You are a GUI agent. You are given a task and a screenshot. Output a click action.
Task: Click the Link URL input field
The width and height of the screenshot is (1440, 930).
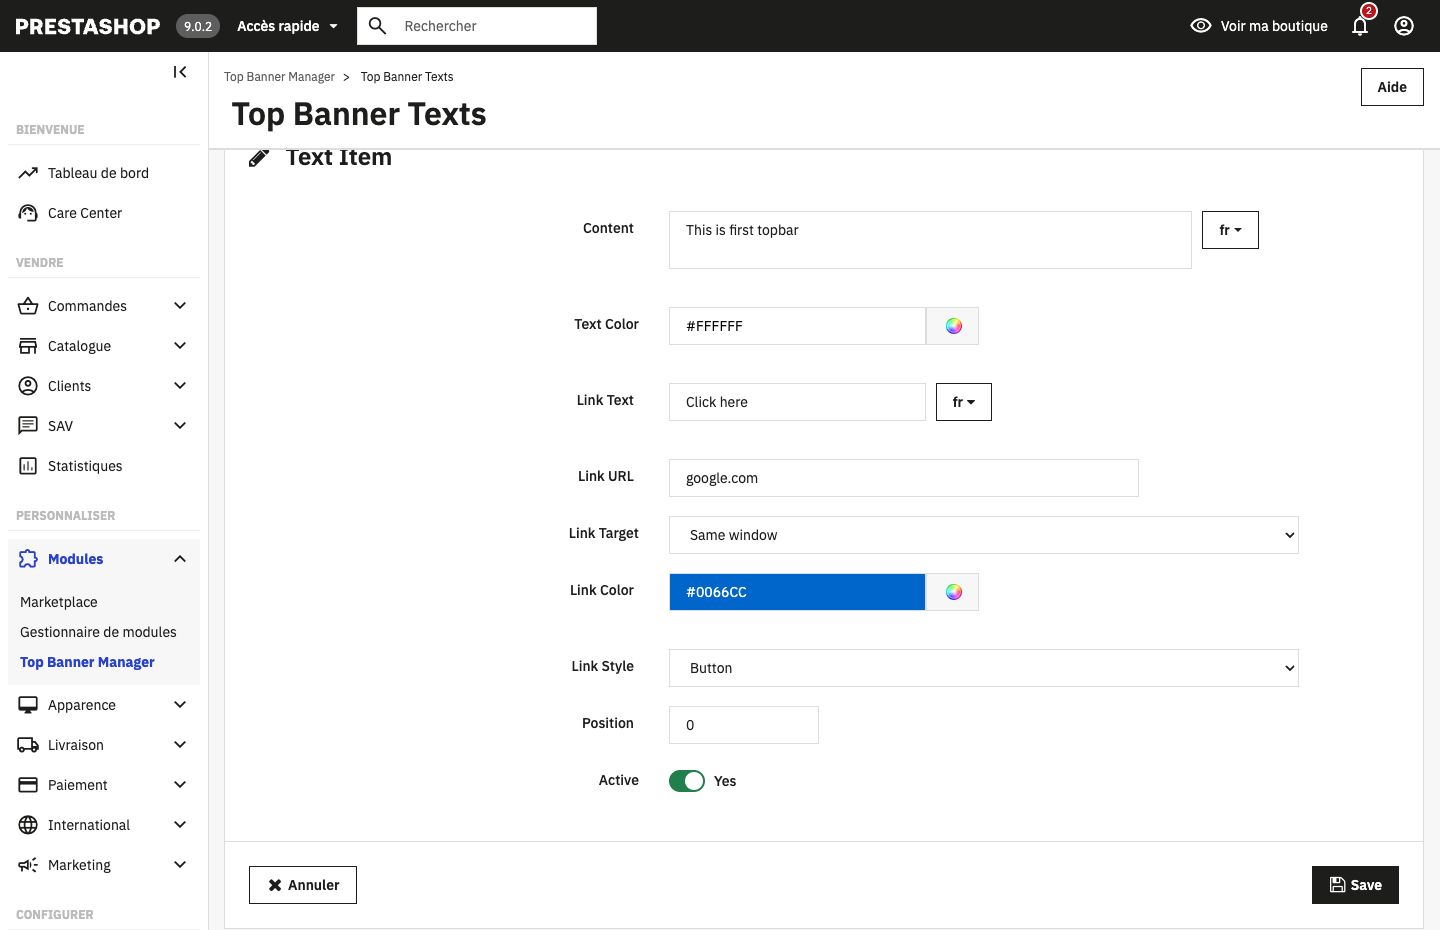tap(904, 478)
